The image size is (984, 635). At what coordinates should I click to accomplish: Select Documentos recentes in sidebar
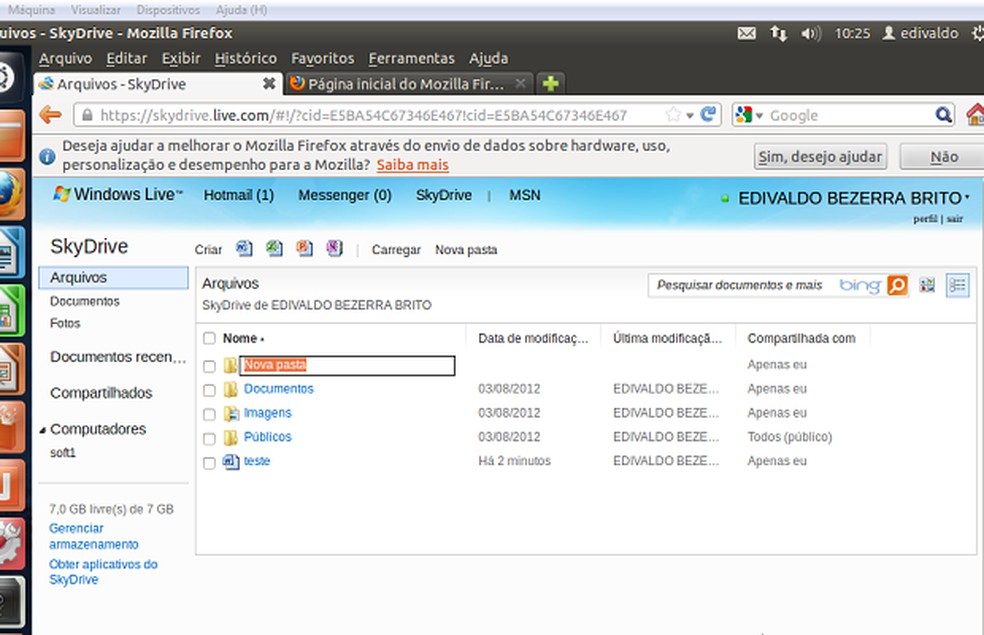tap(118, 357)
